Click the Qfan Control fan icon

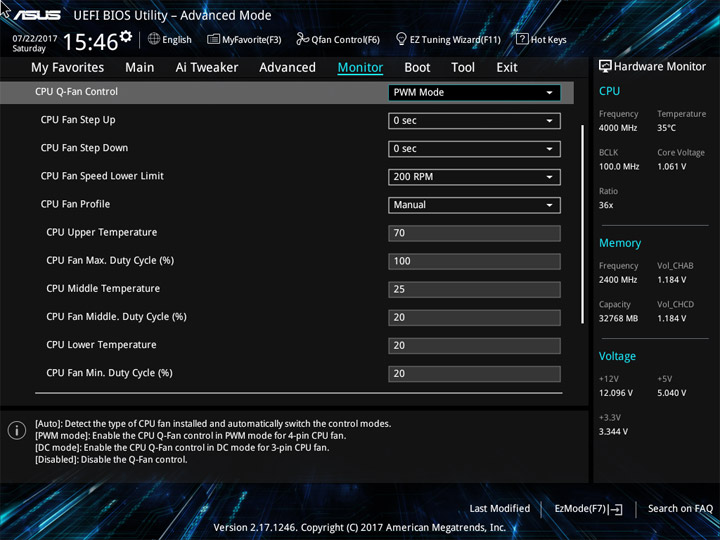coord(302,39)
